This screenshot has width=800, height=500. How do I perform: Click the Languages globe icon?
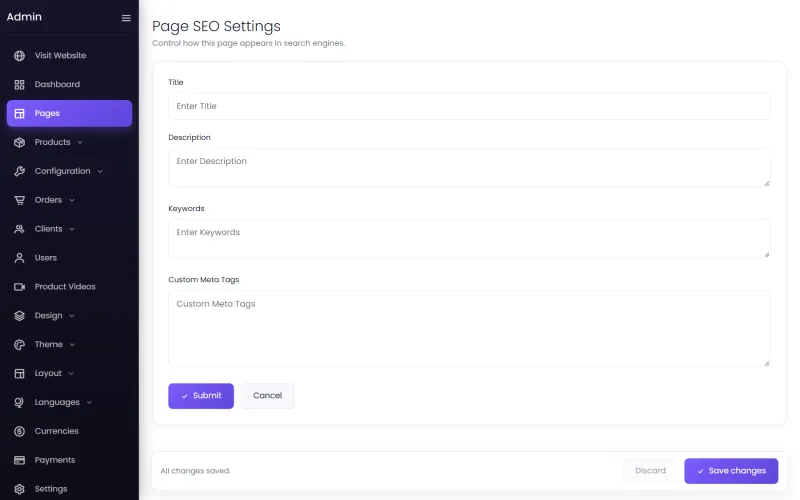(x=19, y=403)
